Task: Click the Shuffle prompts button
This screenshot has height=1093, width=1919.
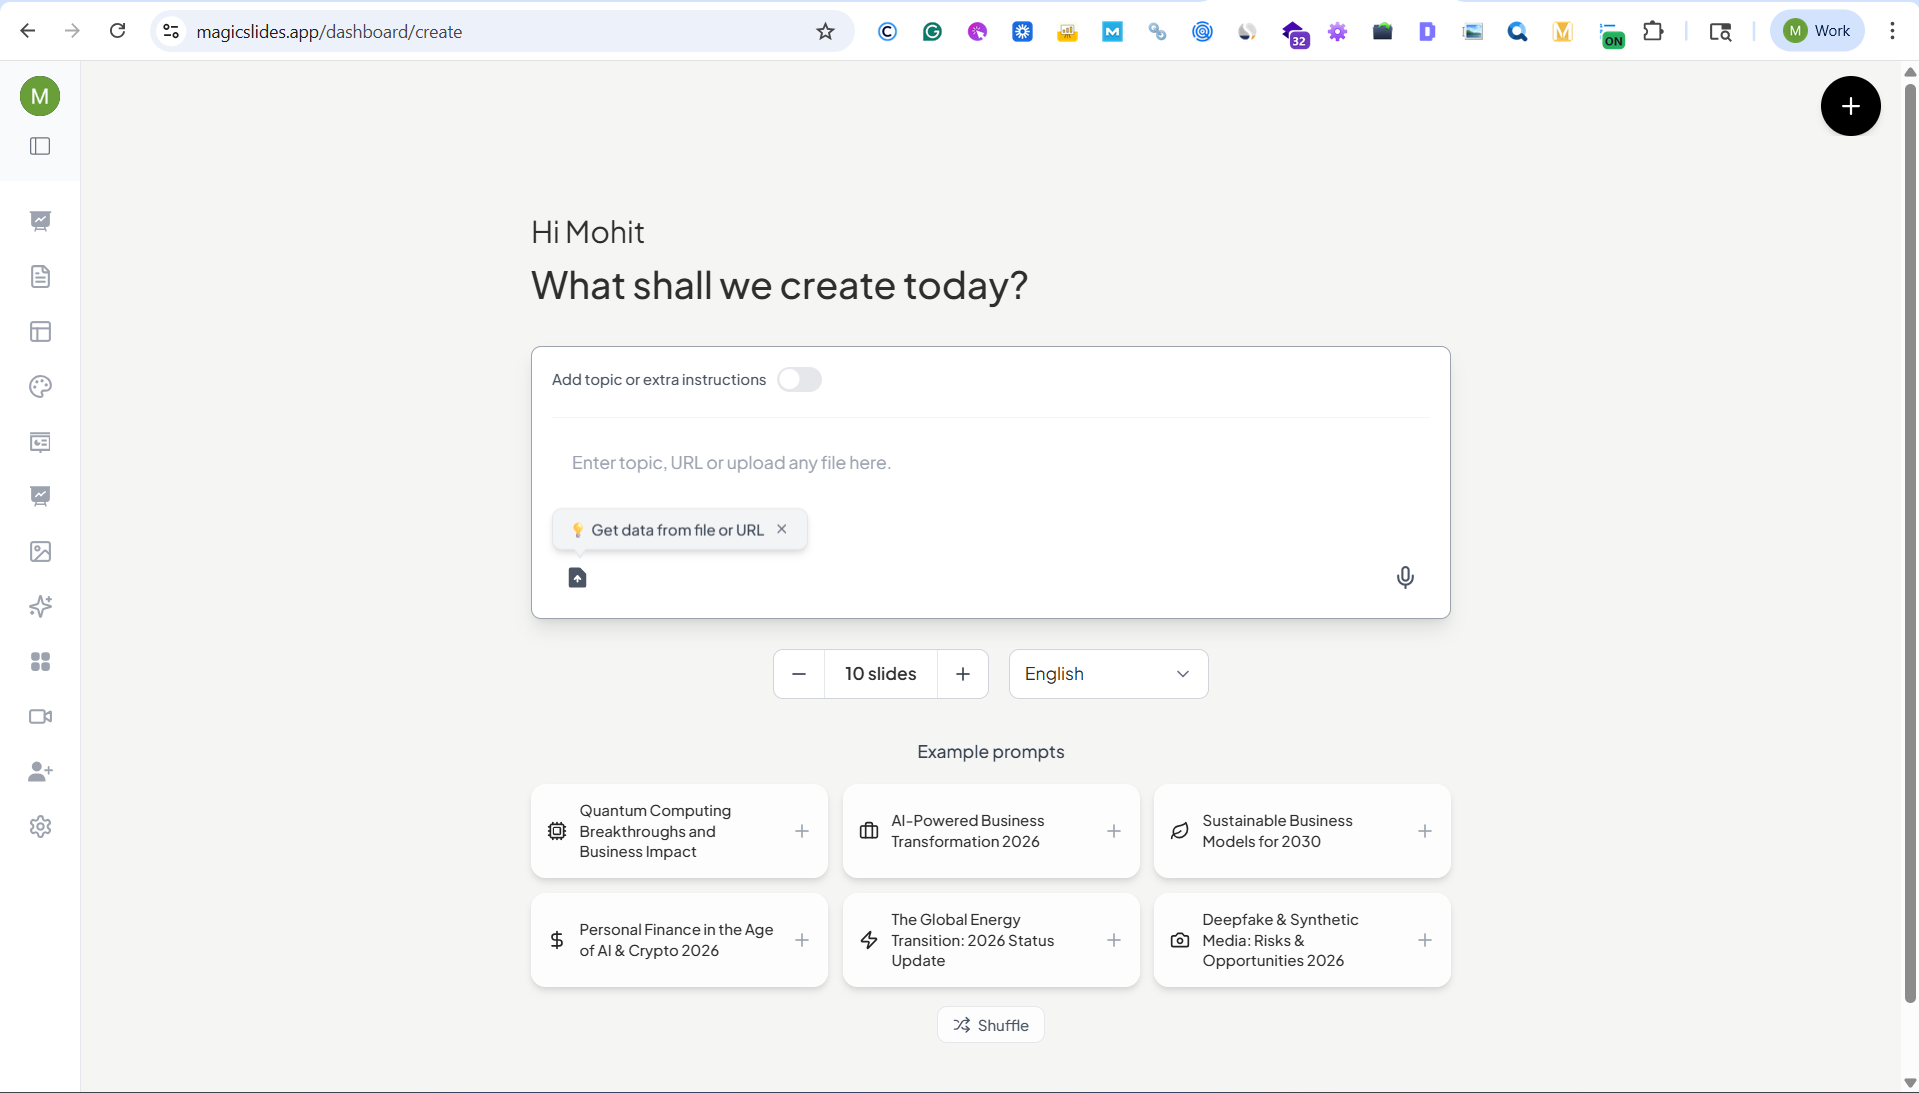Action: (990, 1025)
